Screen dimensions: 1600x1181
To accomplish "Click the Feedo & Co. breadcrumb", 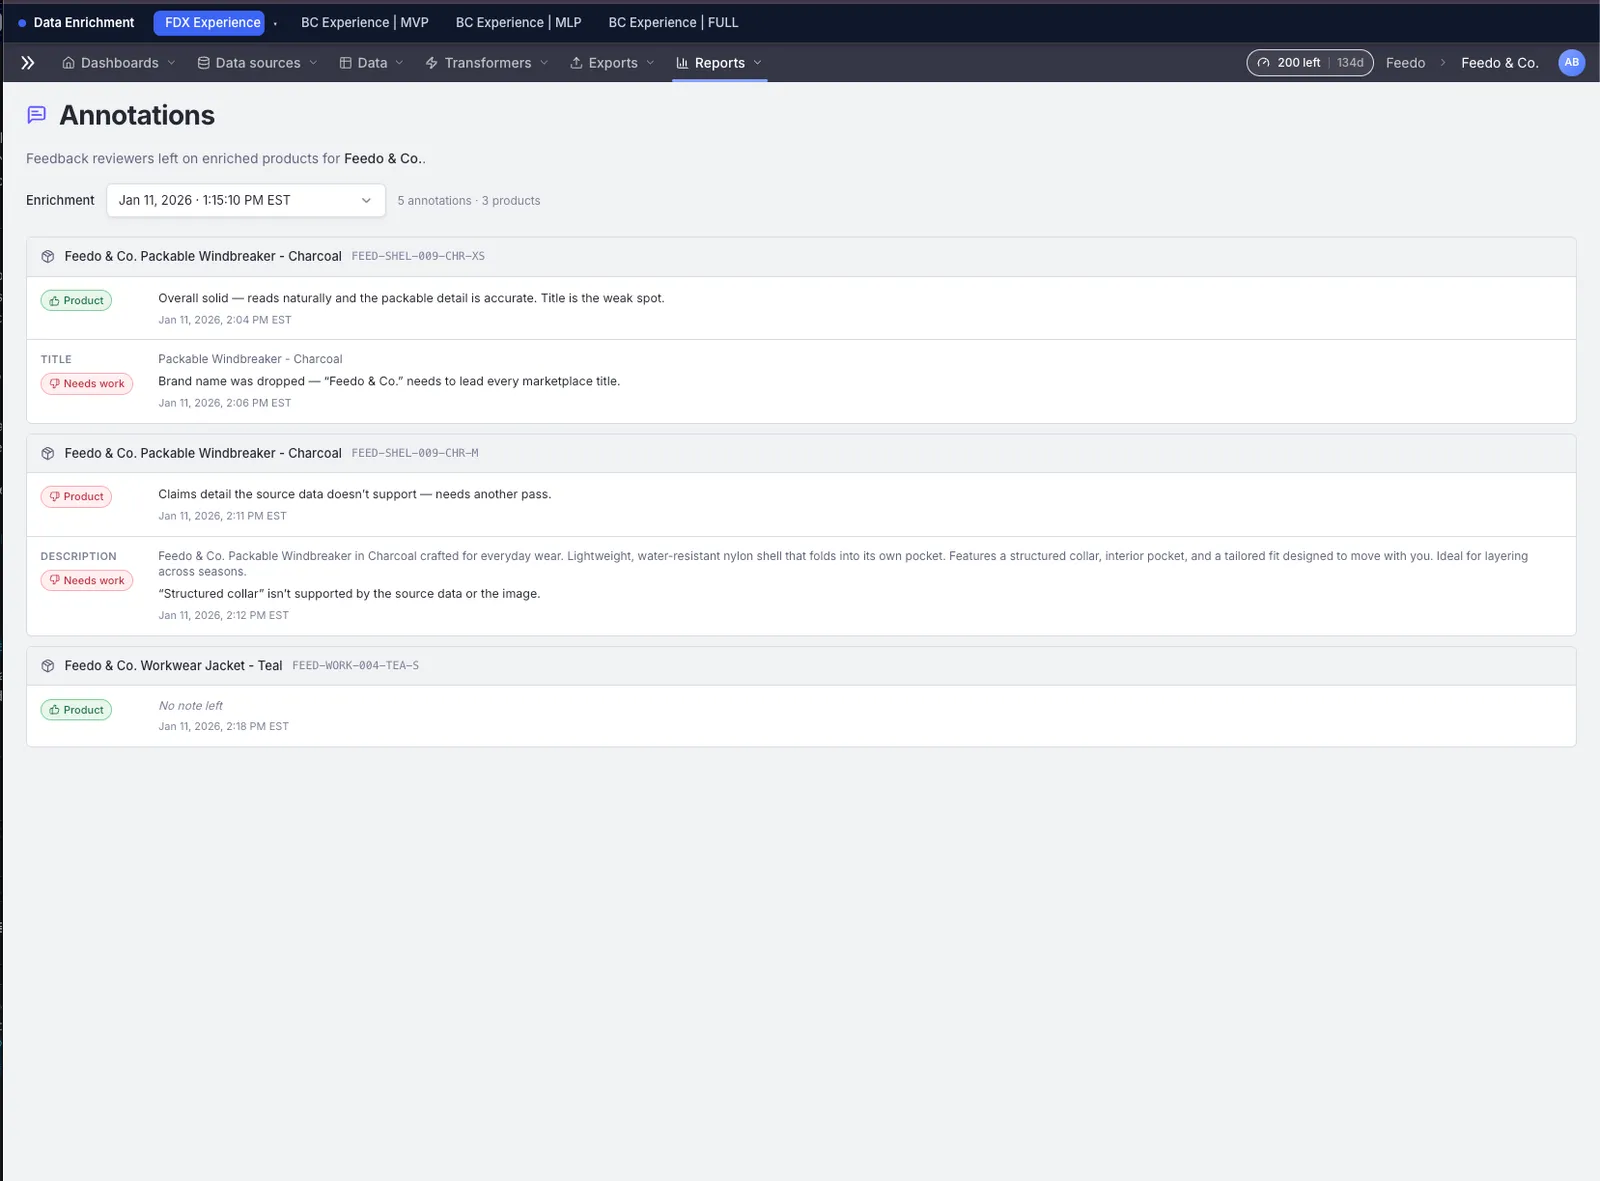I will coord(1499,62).
